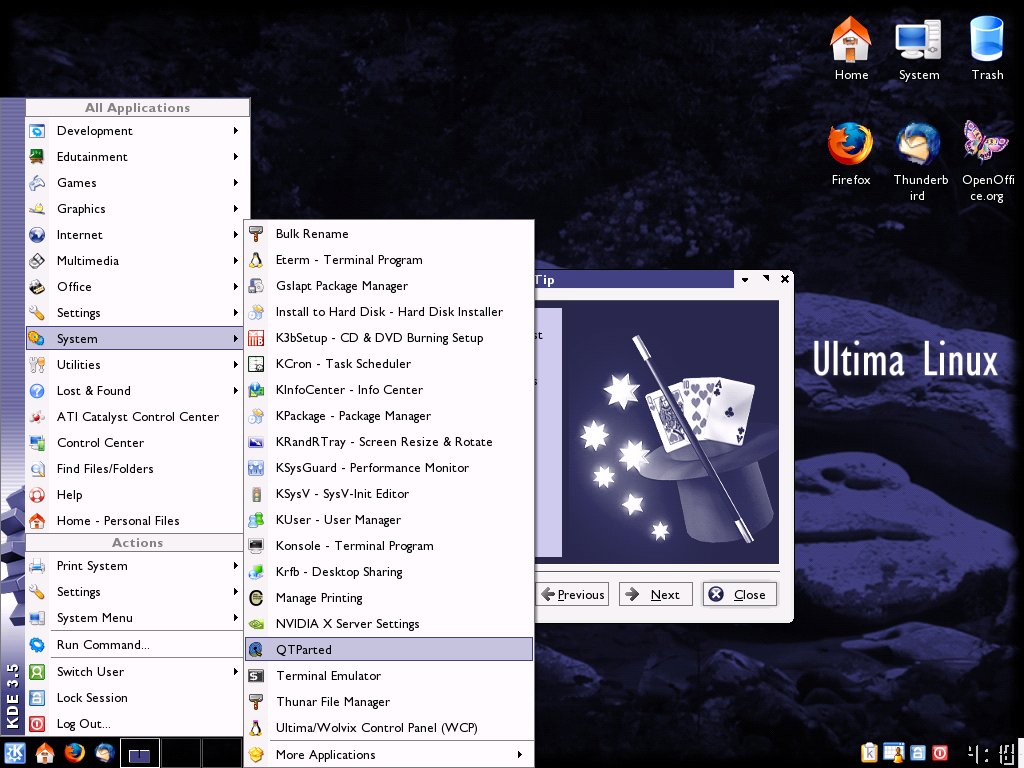Click the Gslapt Package Manager icon
Image resolution: width=1024 pixels, height=768 pixels.
click(256, 286)
